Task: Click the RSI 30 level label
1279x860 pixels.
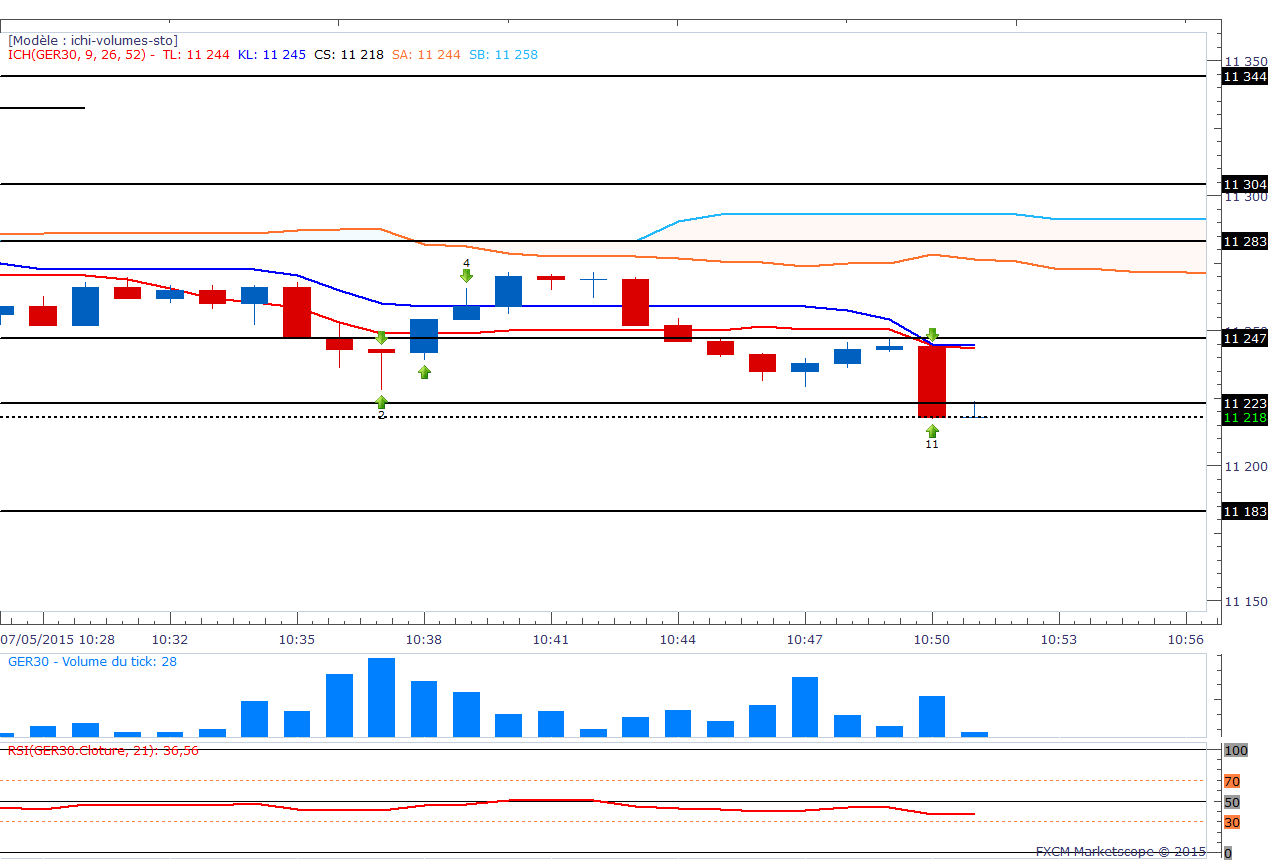Action: pyautogui.click(x=1232, y=822)
